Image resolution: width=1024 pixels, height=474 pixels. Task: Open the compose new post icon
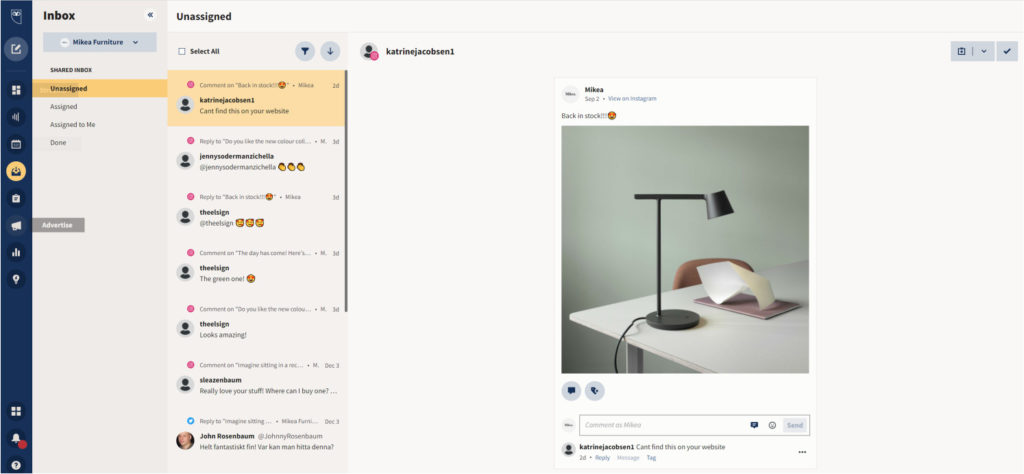coord(16,49)
